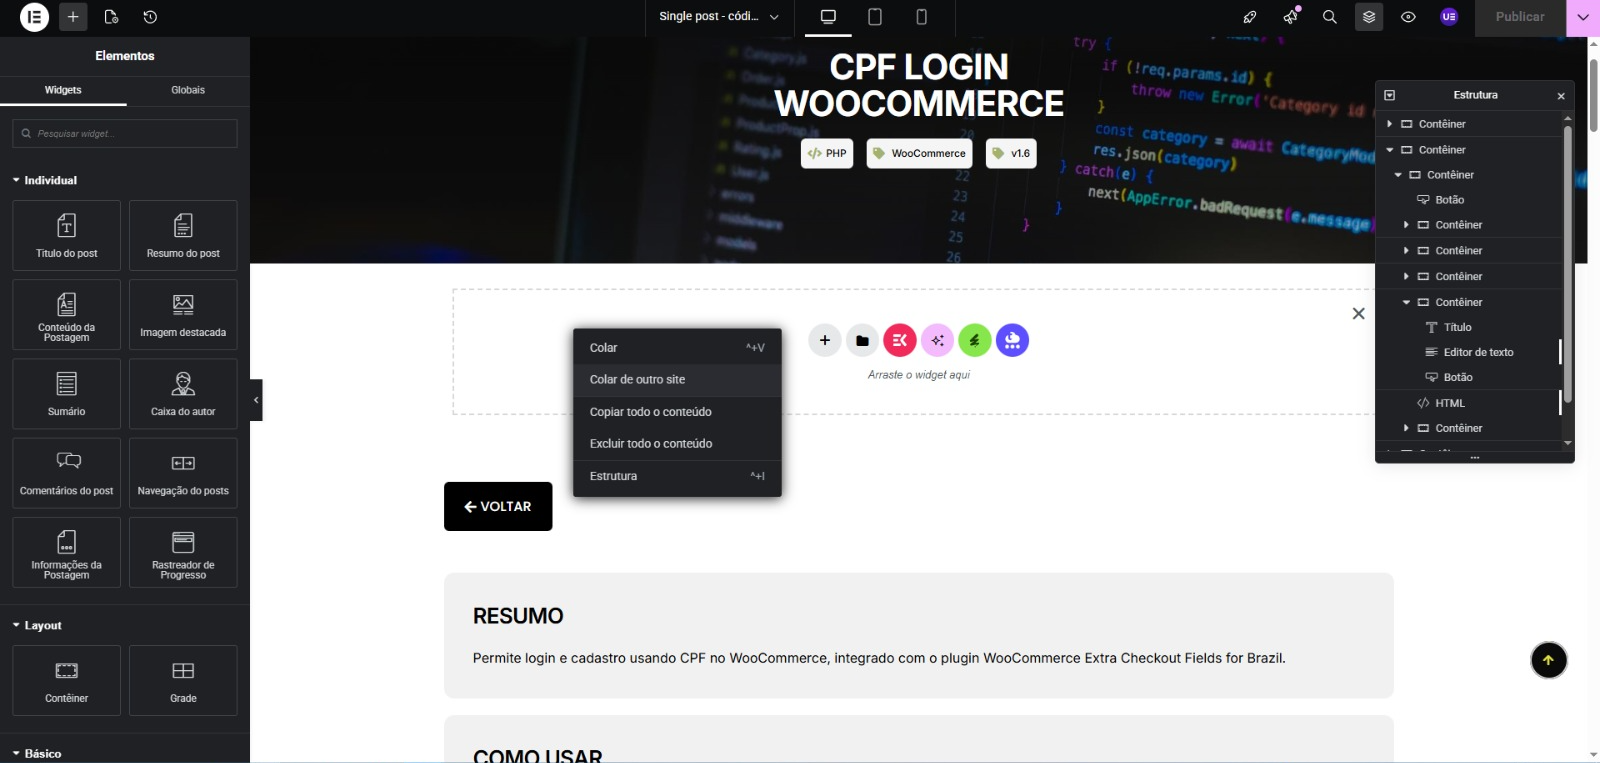Viewport: 1600px width, 763px height.
Task: Switch to the Widgets tab
Action: pyautogui.click(x=63, y=90)
